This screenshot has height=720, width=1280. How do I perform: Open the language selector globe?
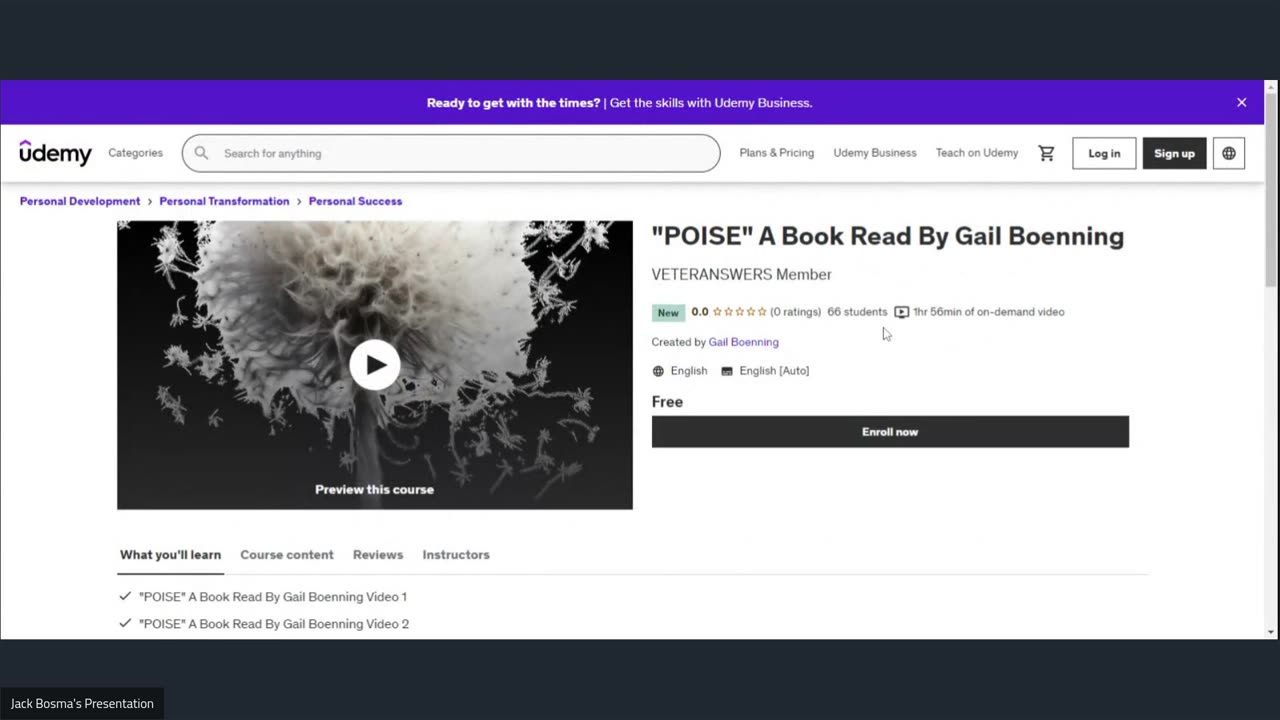pyautogui.click(x=1229, y=153)
